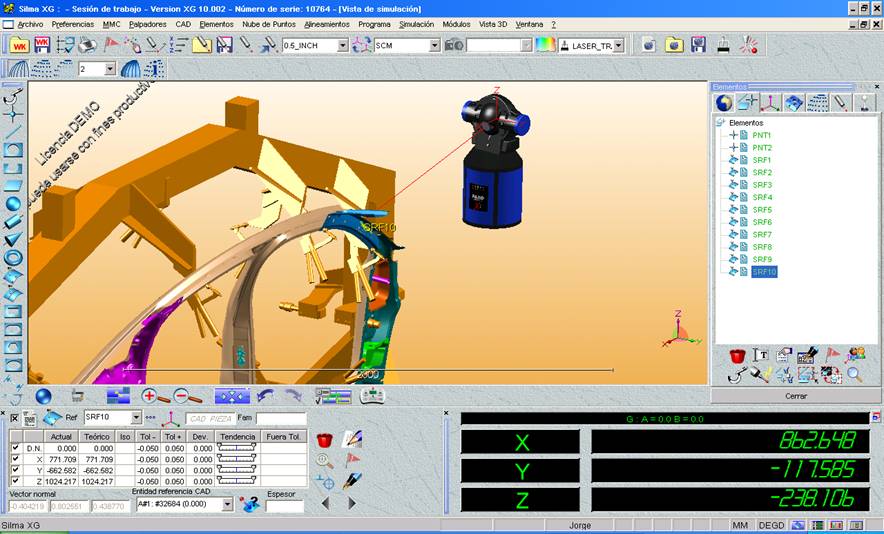The image size is (884, 534).
Task: Toggle the D.N. row checkbox
Action: (x=16, y=448)
